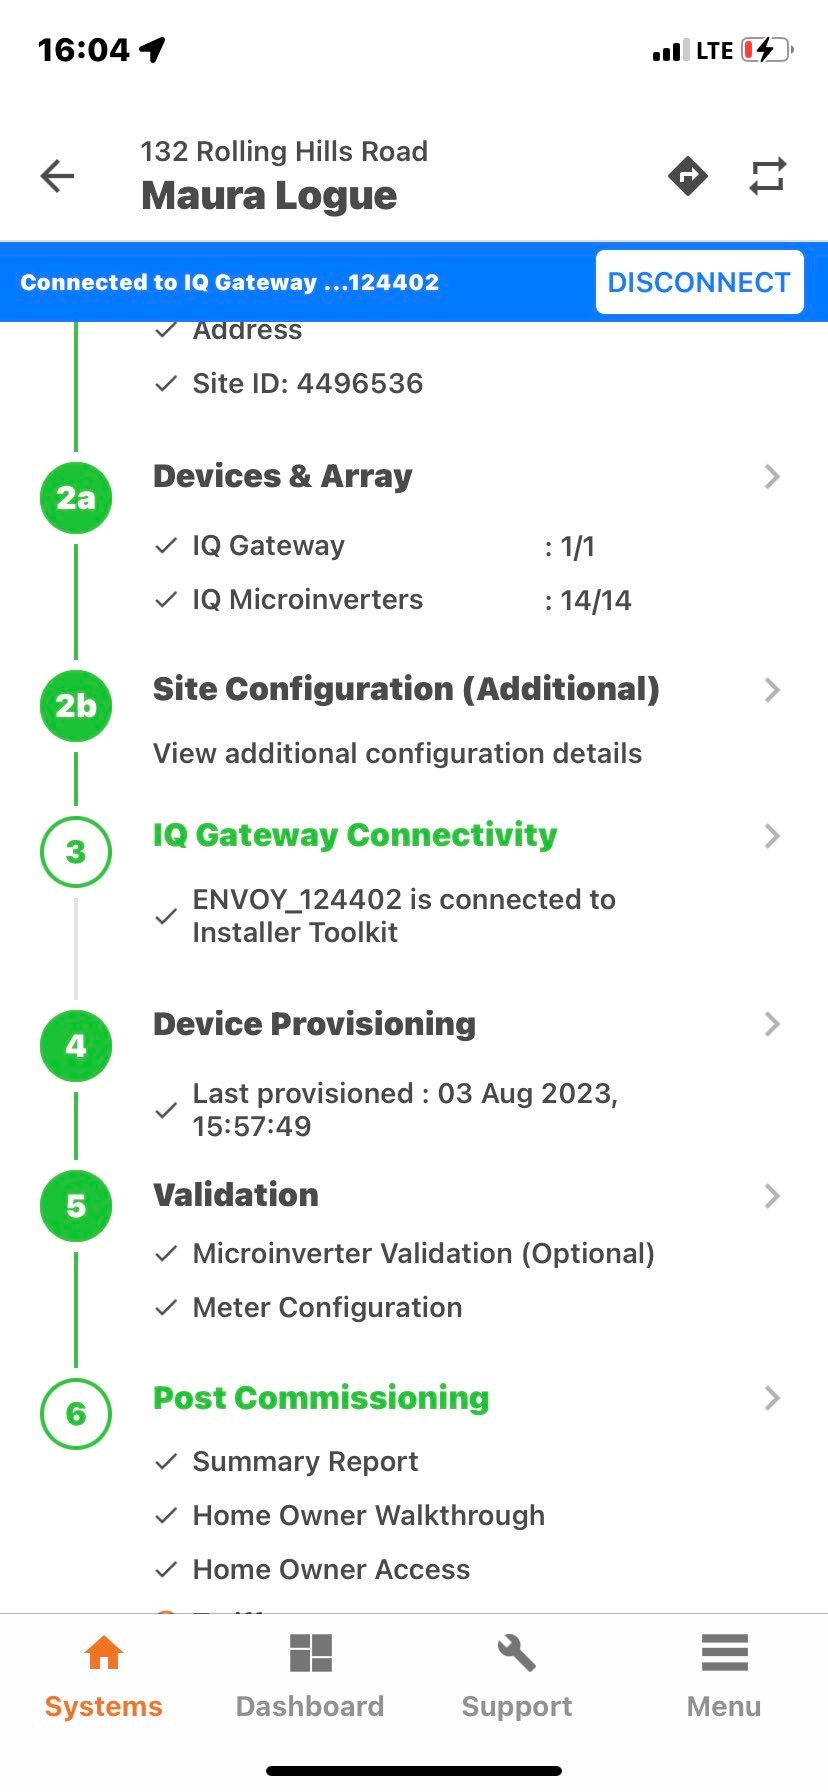Open Site Configuration (Additional) details
Screen dimensions: 828x1792
coord(406,690)
